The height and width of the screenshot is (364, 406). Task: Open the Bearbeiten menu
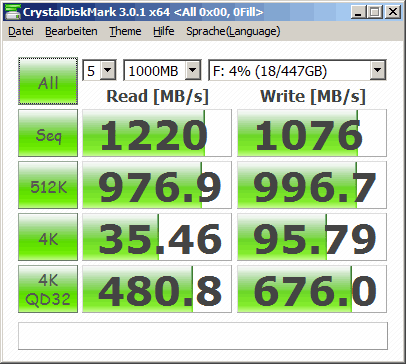71,31
